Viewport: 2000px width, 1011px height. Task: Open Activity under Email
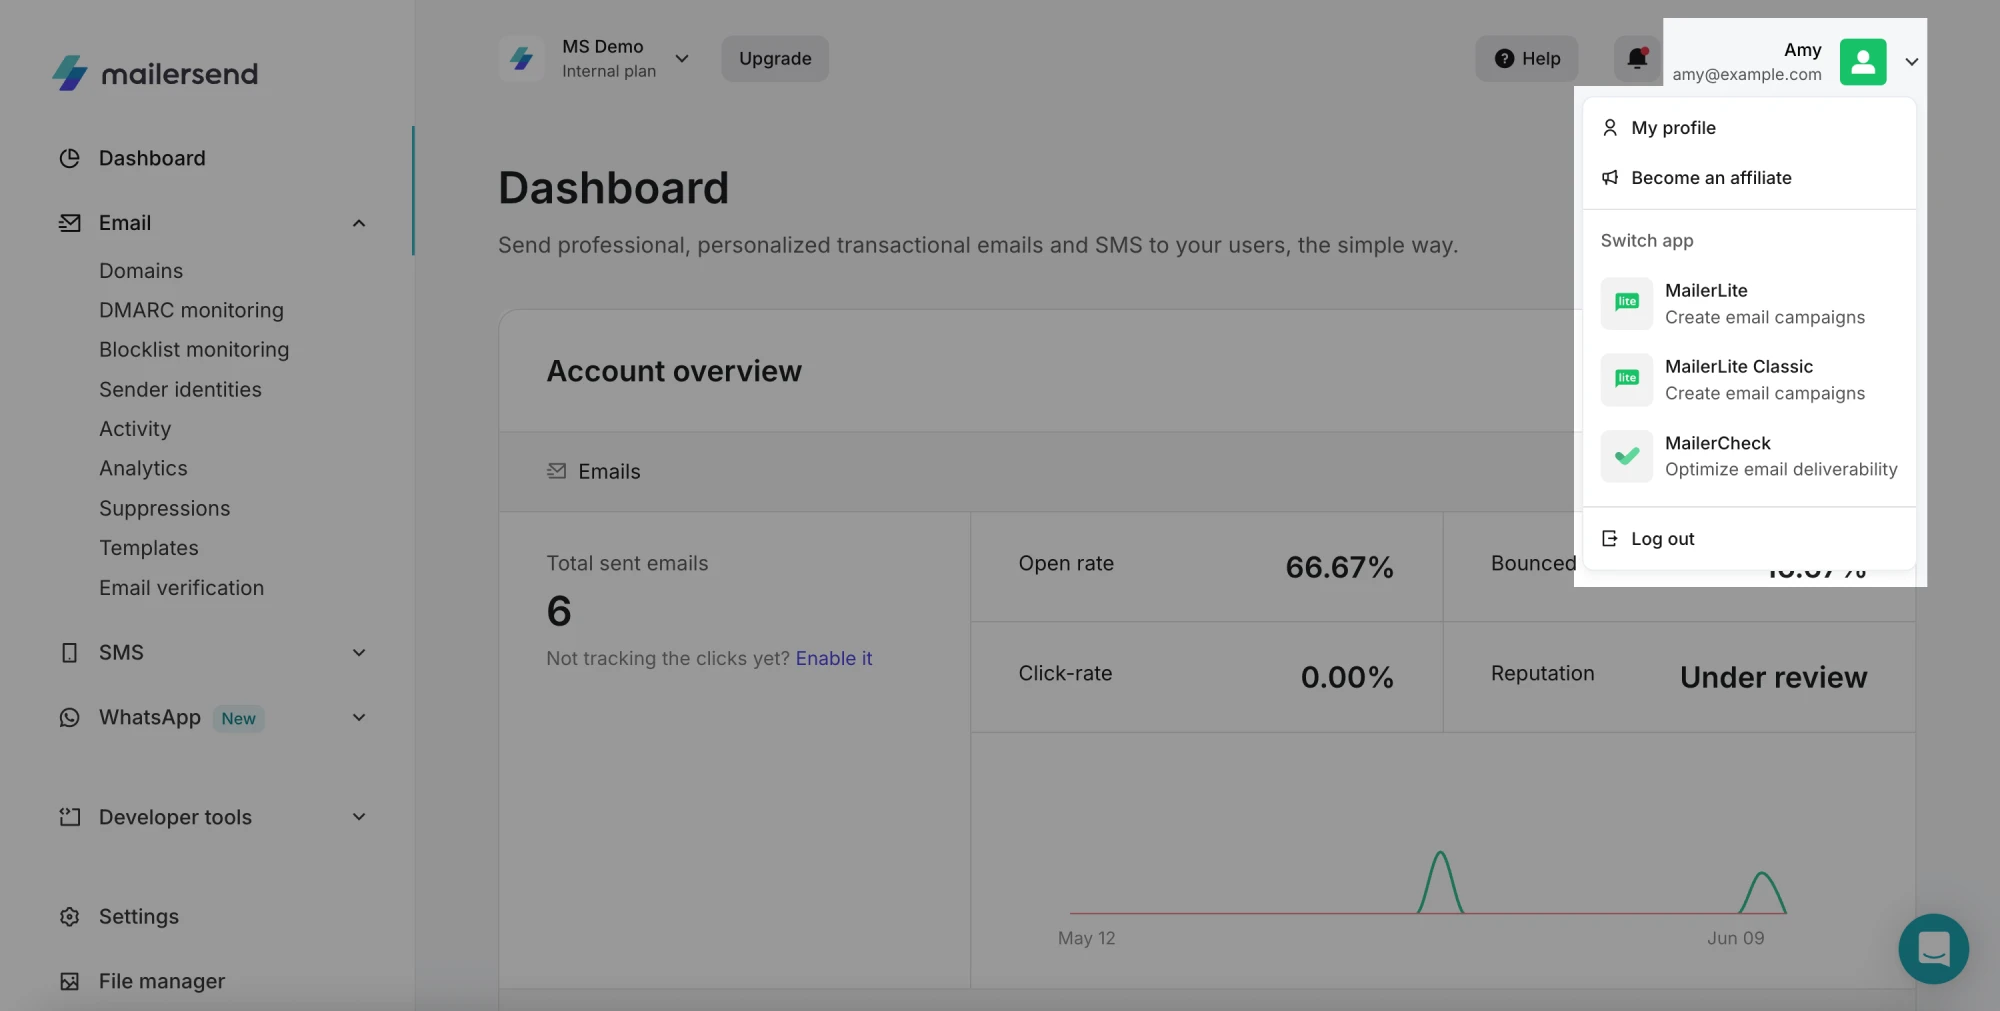click(135, 429)
